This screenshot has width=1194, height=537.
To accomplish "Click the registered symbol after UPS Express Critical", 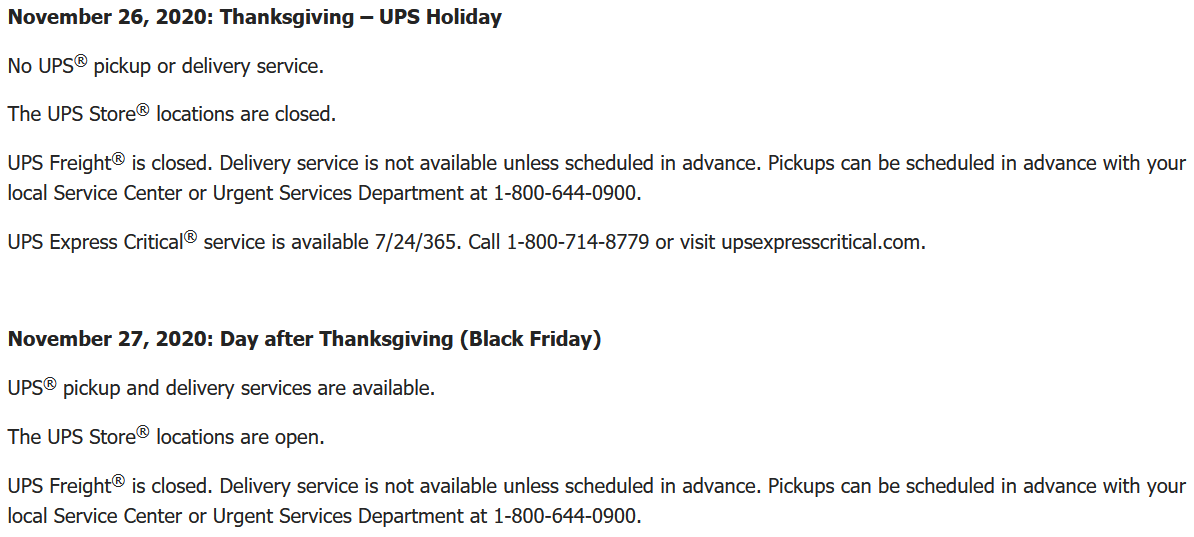I will pos(190,237).
